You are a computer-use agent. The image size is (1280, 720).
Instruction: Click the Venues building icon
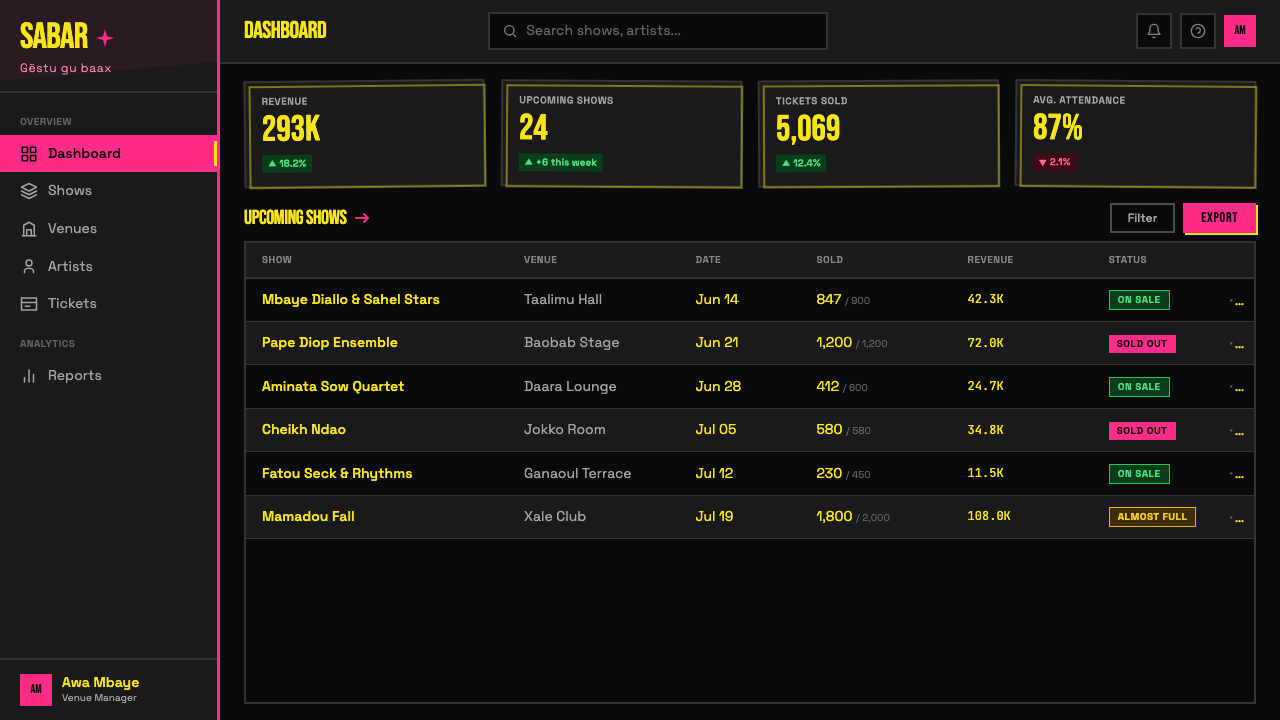tap(29, 229)
